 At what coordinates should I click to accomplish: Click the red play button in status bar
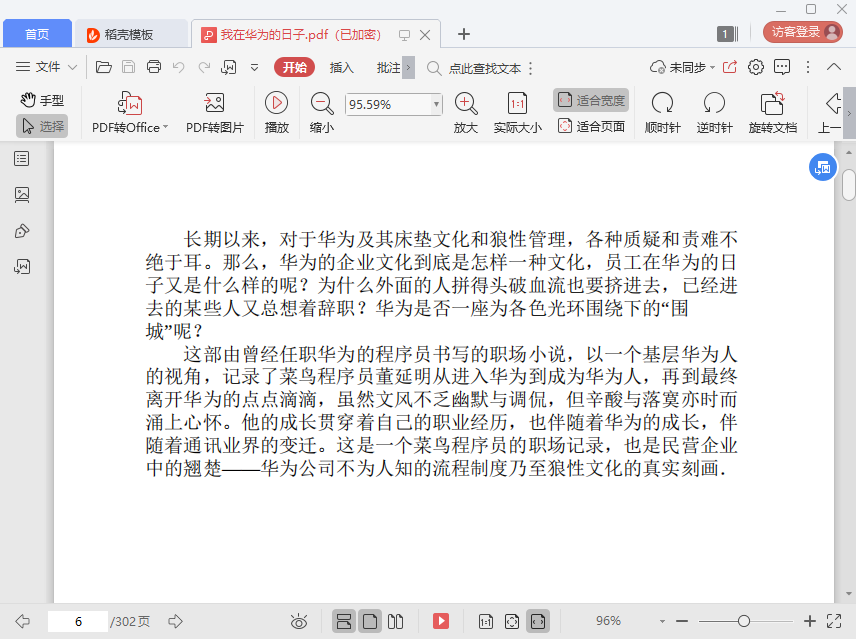click(x=441, y=621)
